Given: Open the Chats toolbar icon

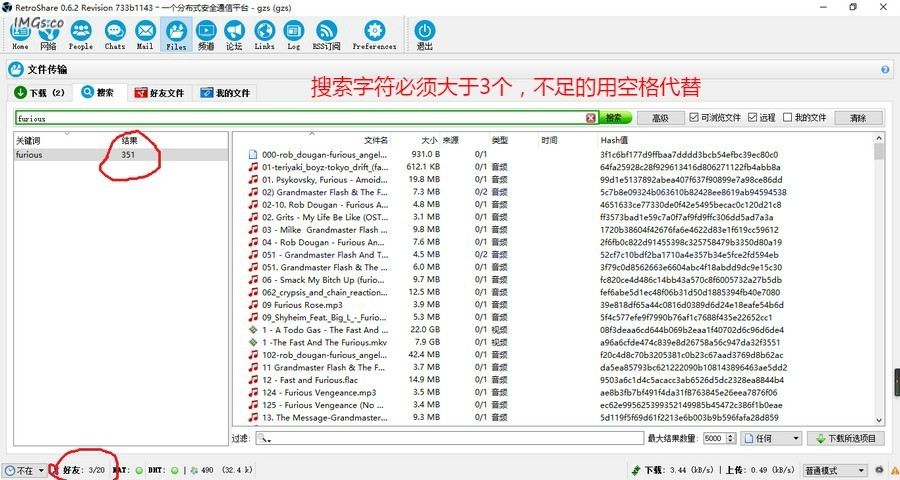Looking at the screenshot, I should click(115, 34).
